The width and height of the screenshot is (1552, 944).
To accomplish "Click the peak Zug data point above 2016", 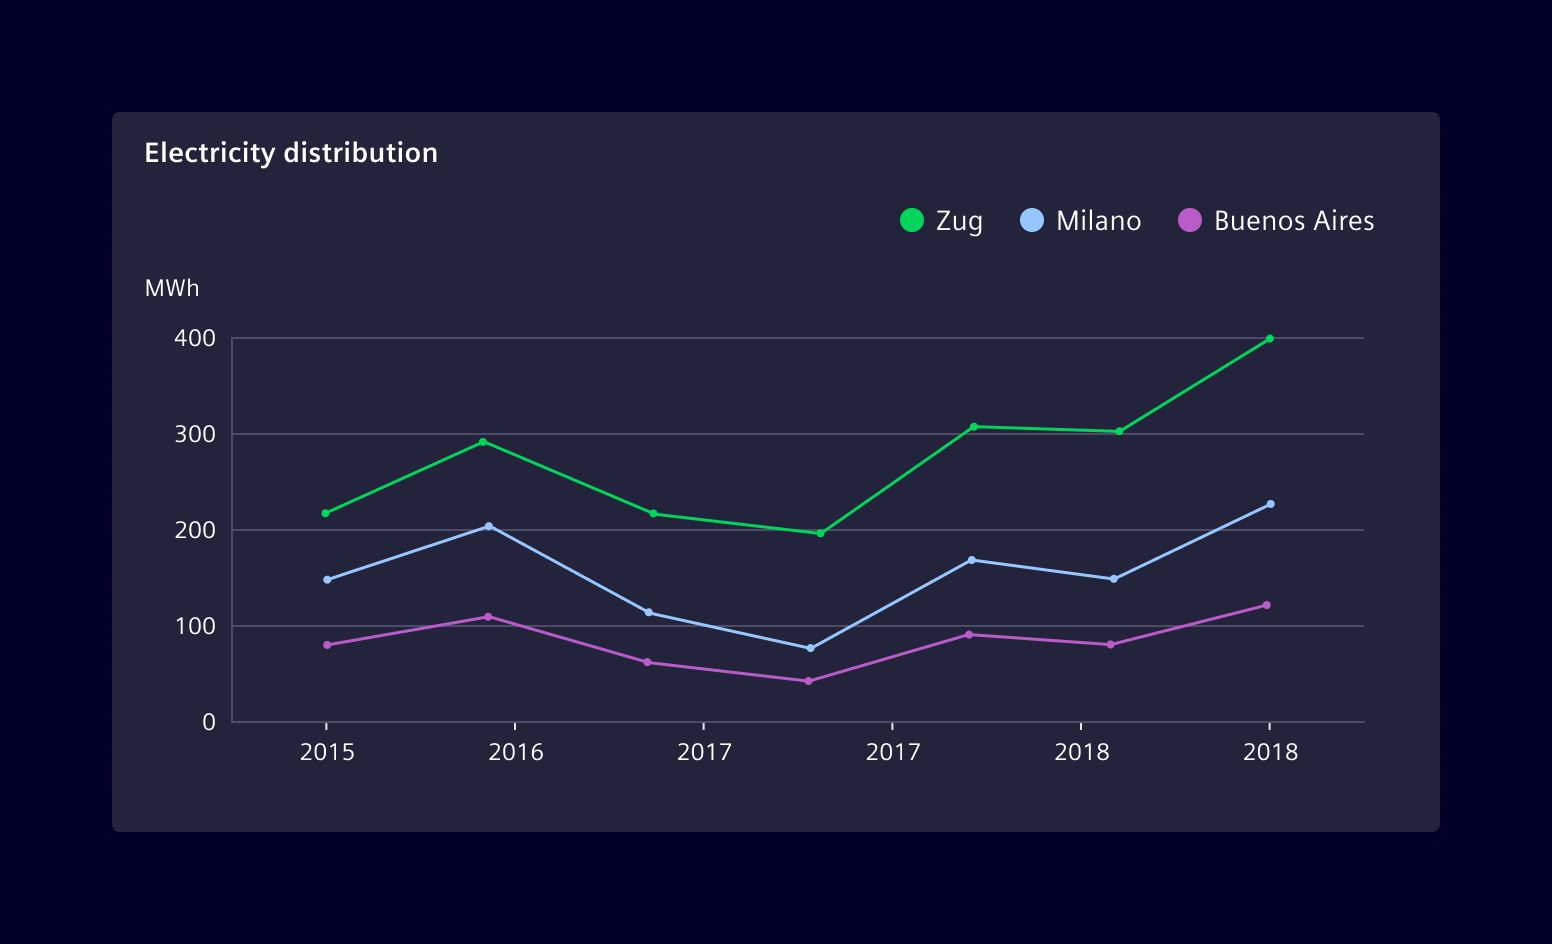I will pyautogui.click(x=483, y=440).
